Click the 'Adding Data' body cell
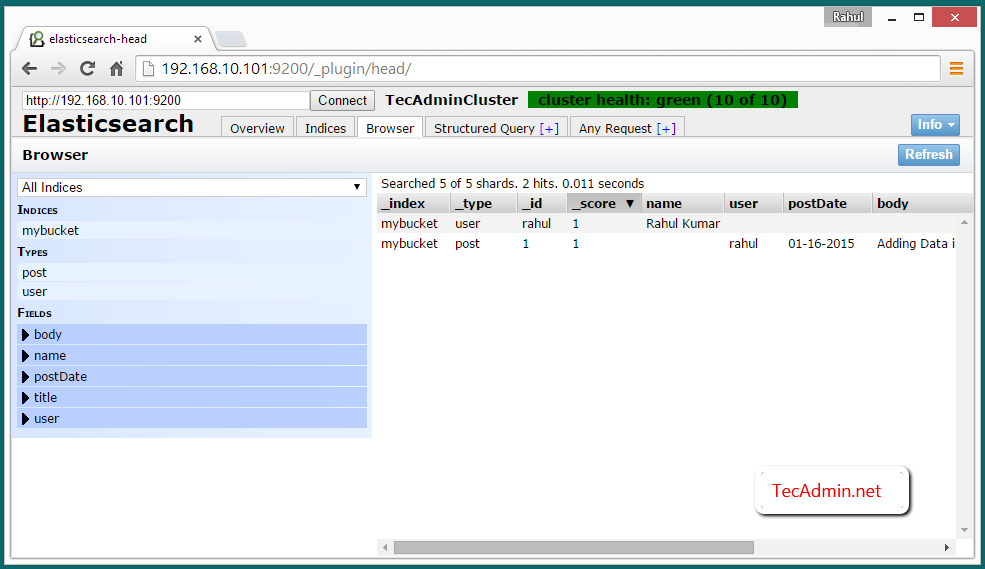 916,244
